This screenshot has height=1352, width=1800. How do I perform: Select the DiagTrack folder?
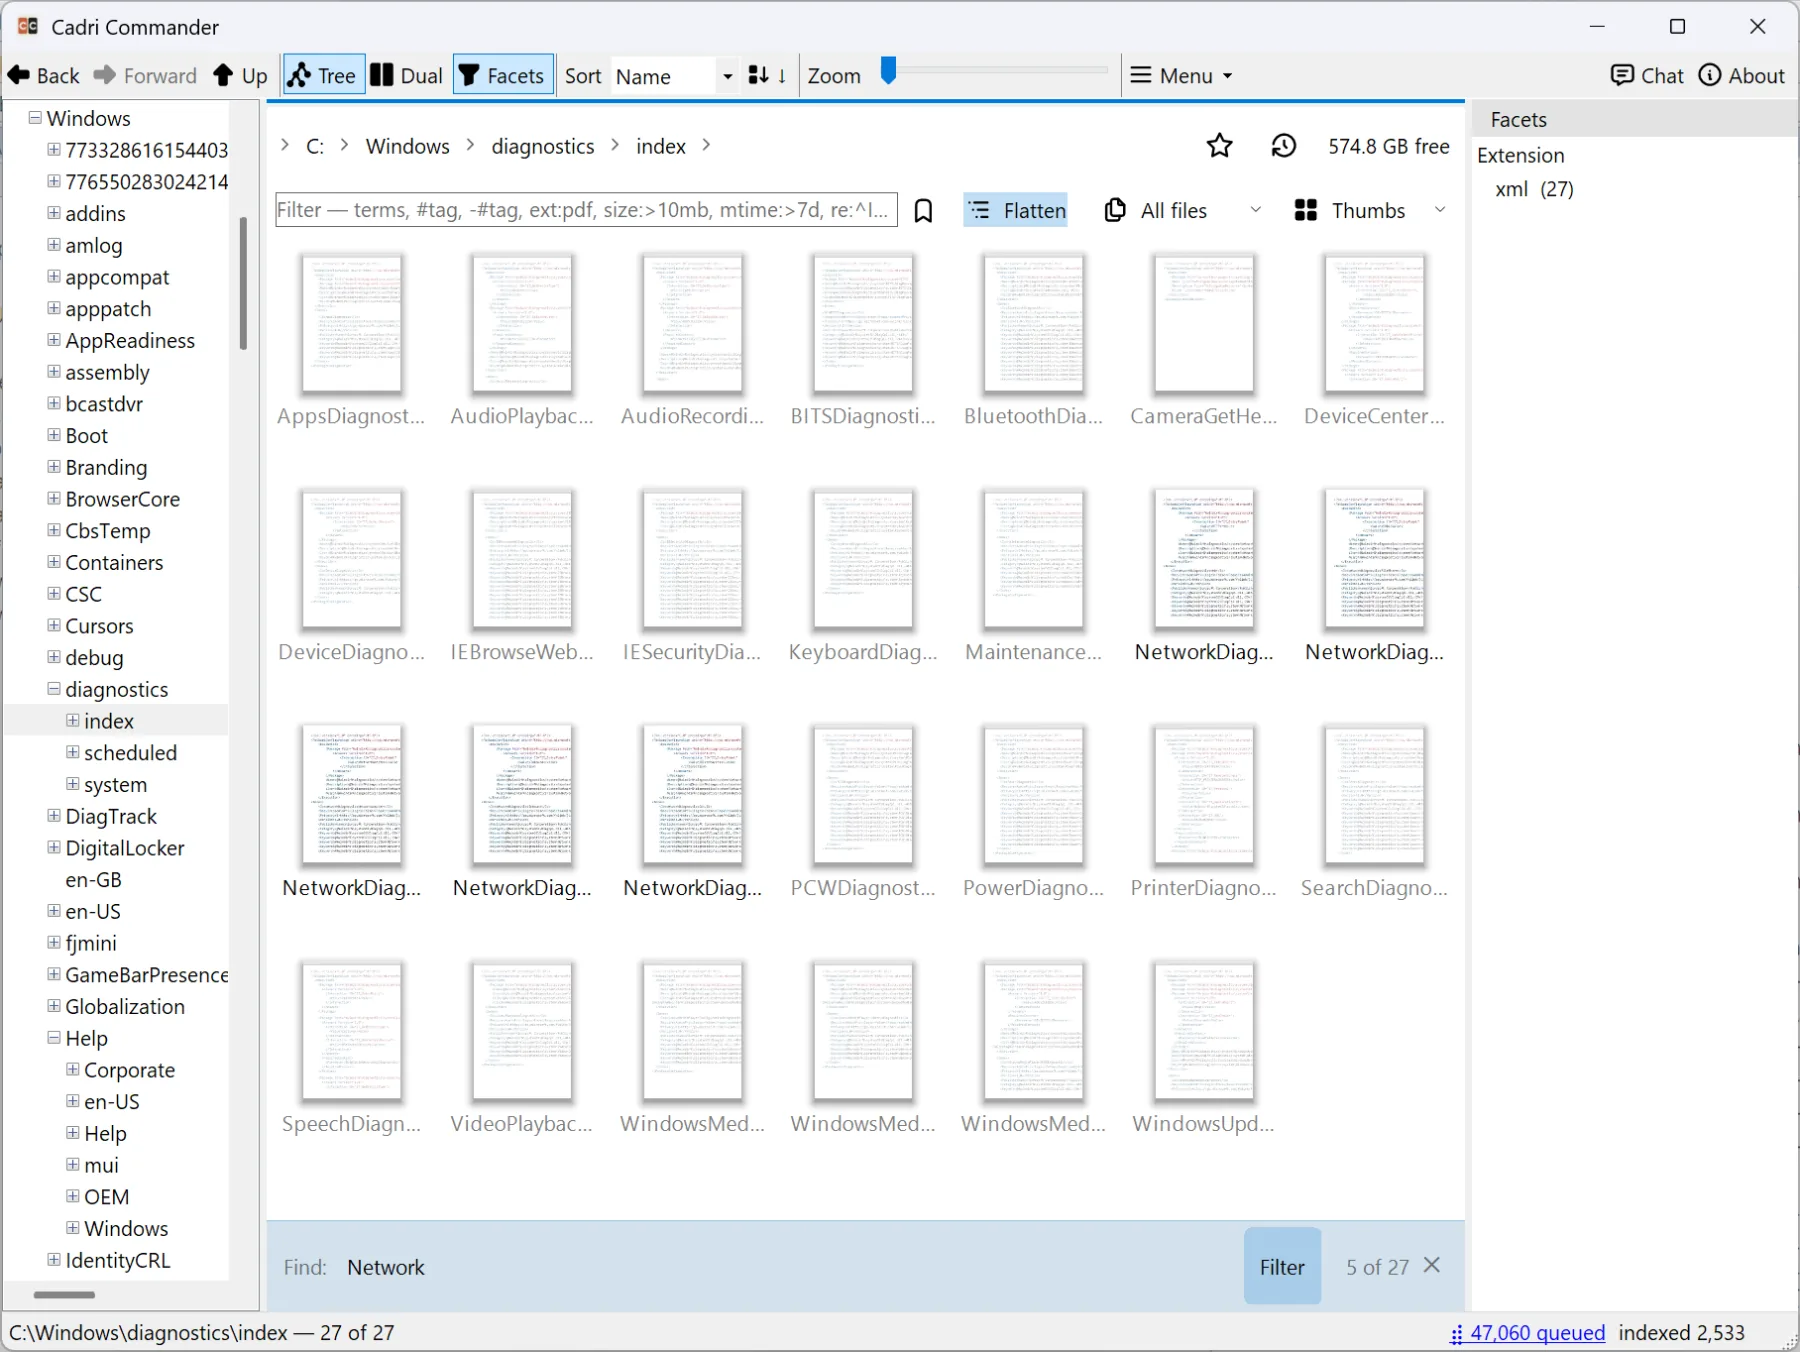[x=111, y=817]
